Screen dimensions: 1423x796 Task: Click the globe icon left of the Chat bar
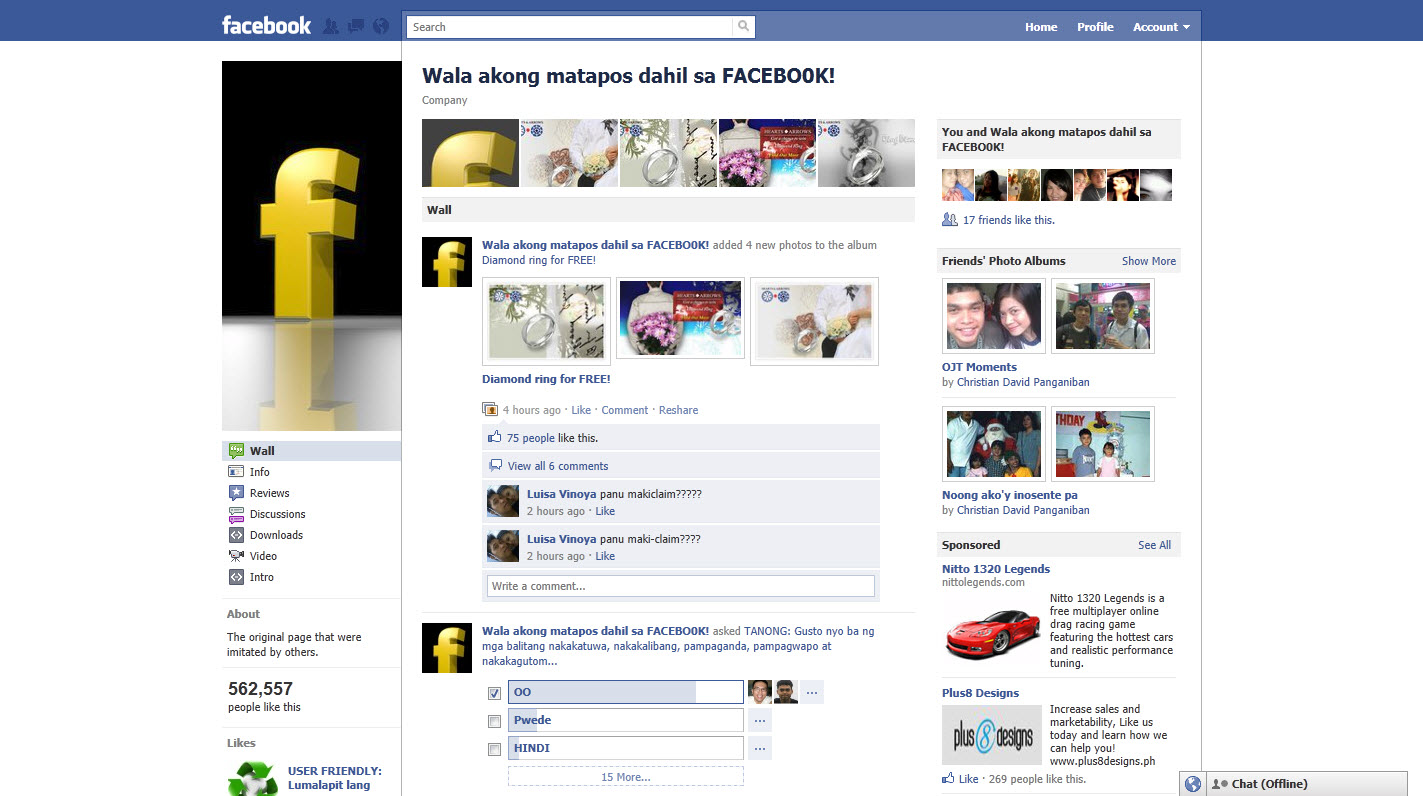(x=1193, y=784)
